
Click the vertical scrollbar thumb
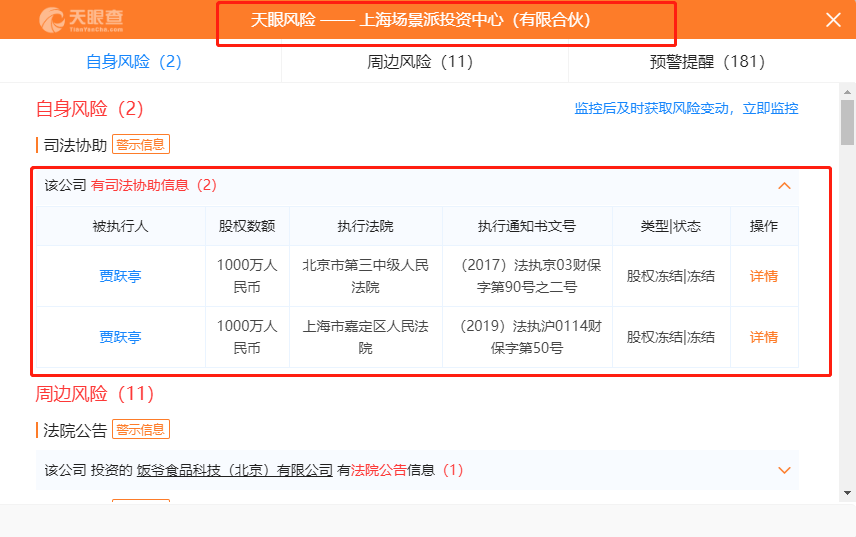[847, 122]
